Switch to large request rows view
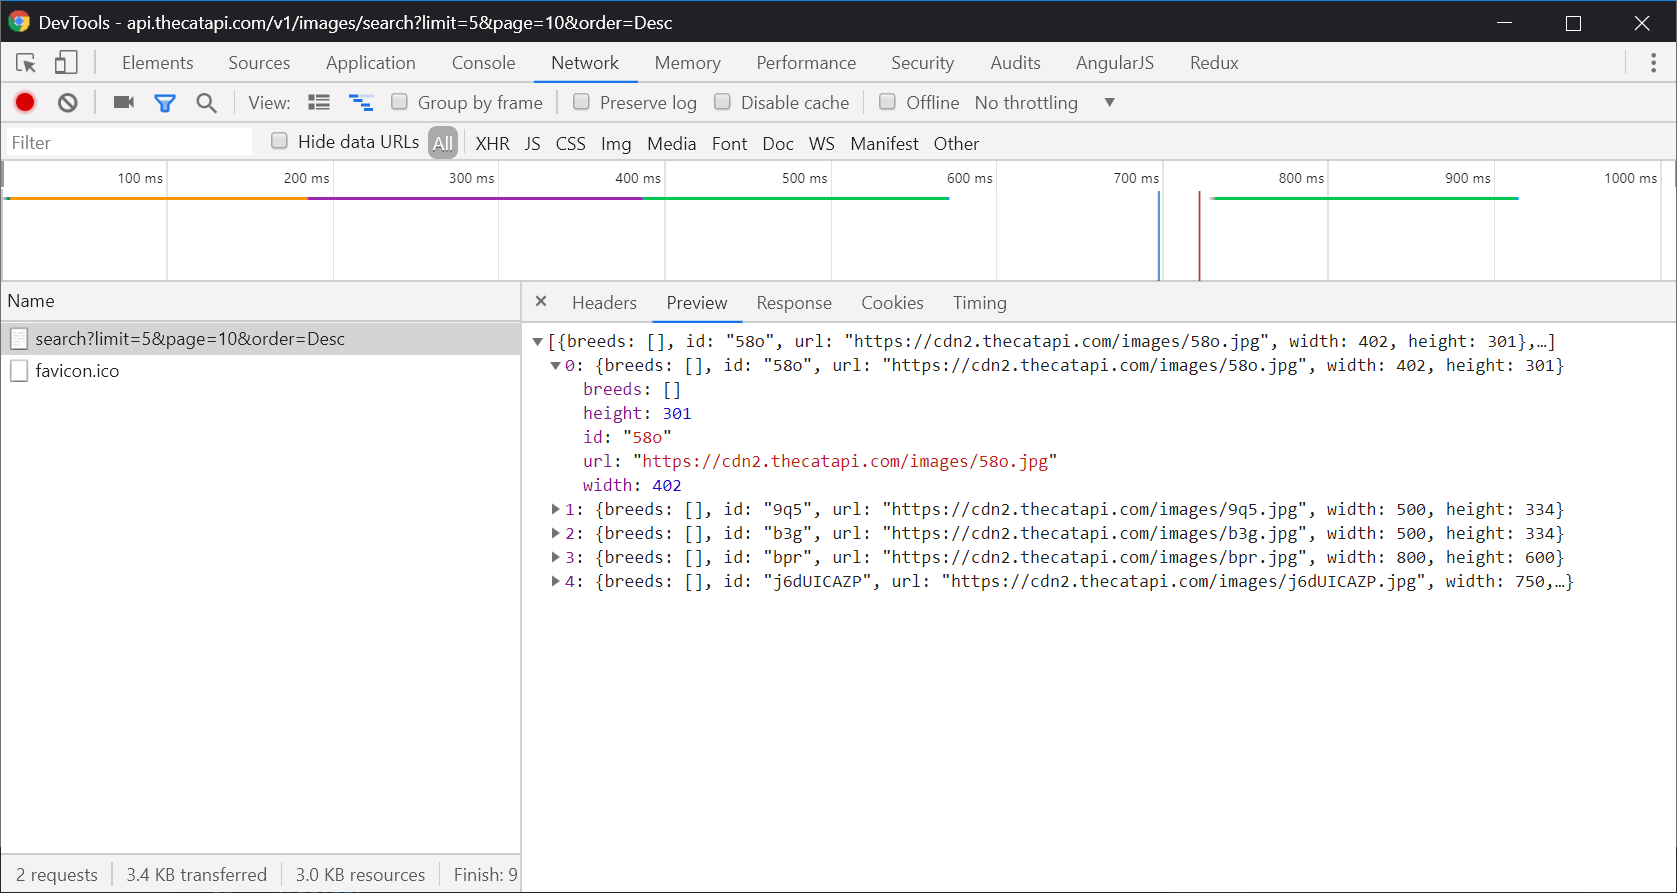 pyautogui.click(x=319, y=102)
